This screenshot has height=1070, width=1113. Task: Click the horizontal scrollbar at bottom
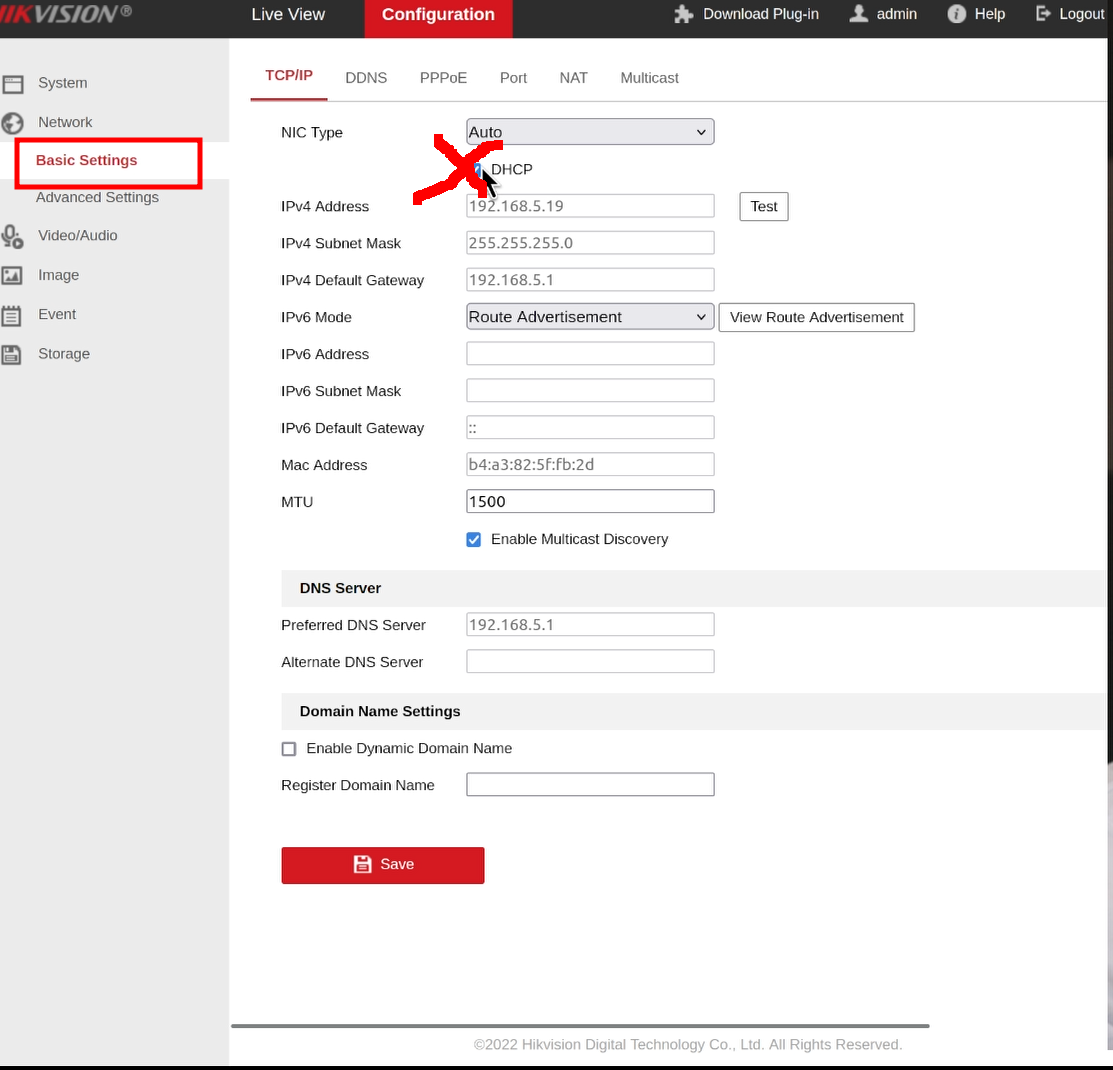(x=580, y=1026)
